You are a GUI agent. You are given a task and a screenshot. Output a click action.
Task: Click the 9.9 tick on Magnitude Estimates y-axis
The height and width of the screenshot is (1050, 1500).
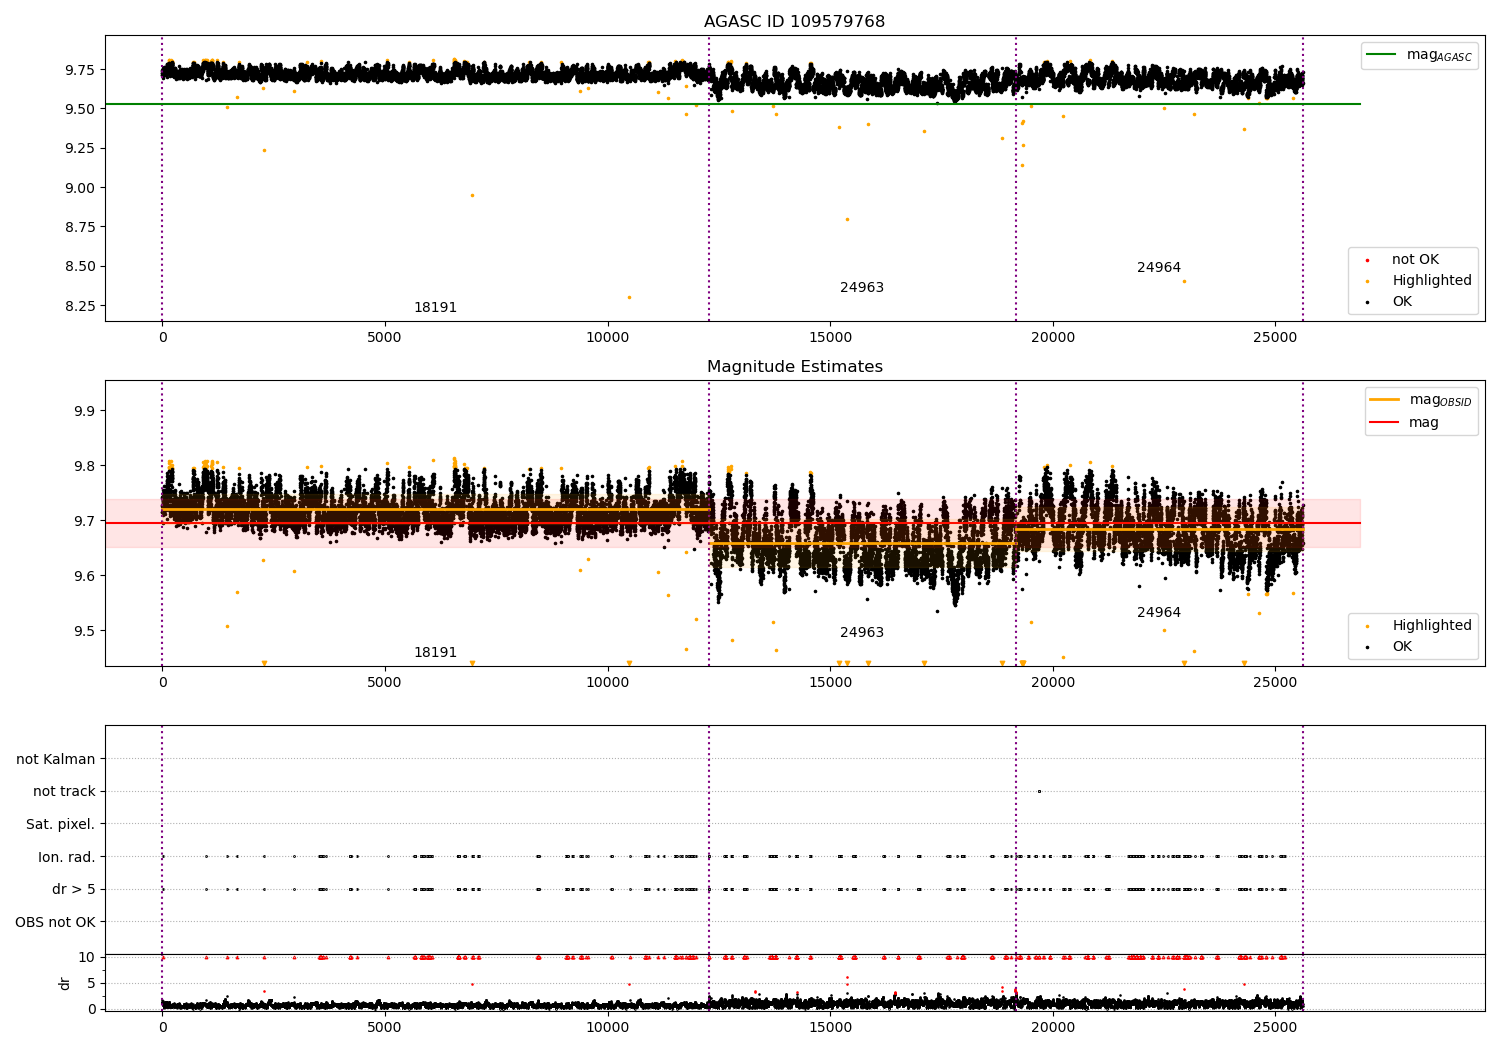click(x=83, y=411)
